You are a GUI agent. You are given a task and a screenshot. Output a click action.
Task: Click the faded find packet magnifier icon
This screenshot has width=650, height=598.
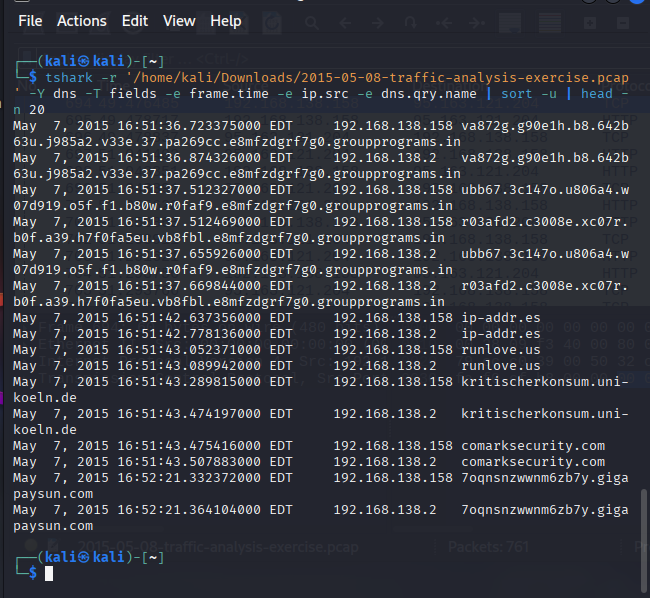[309, 22]
